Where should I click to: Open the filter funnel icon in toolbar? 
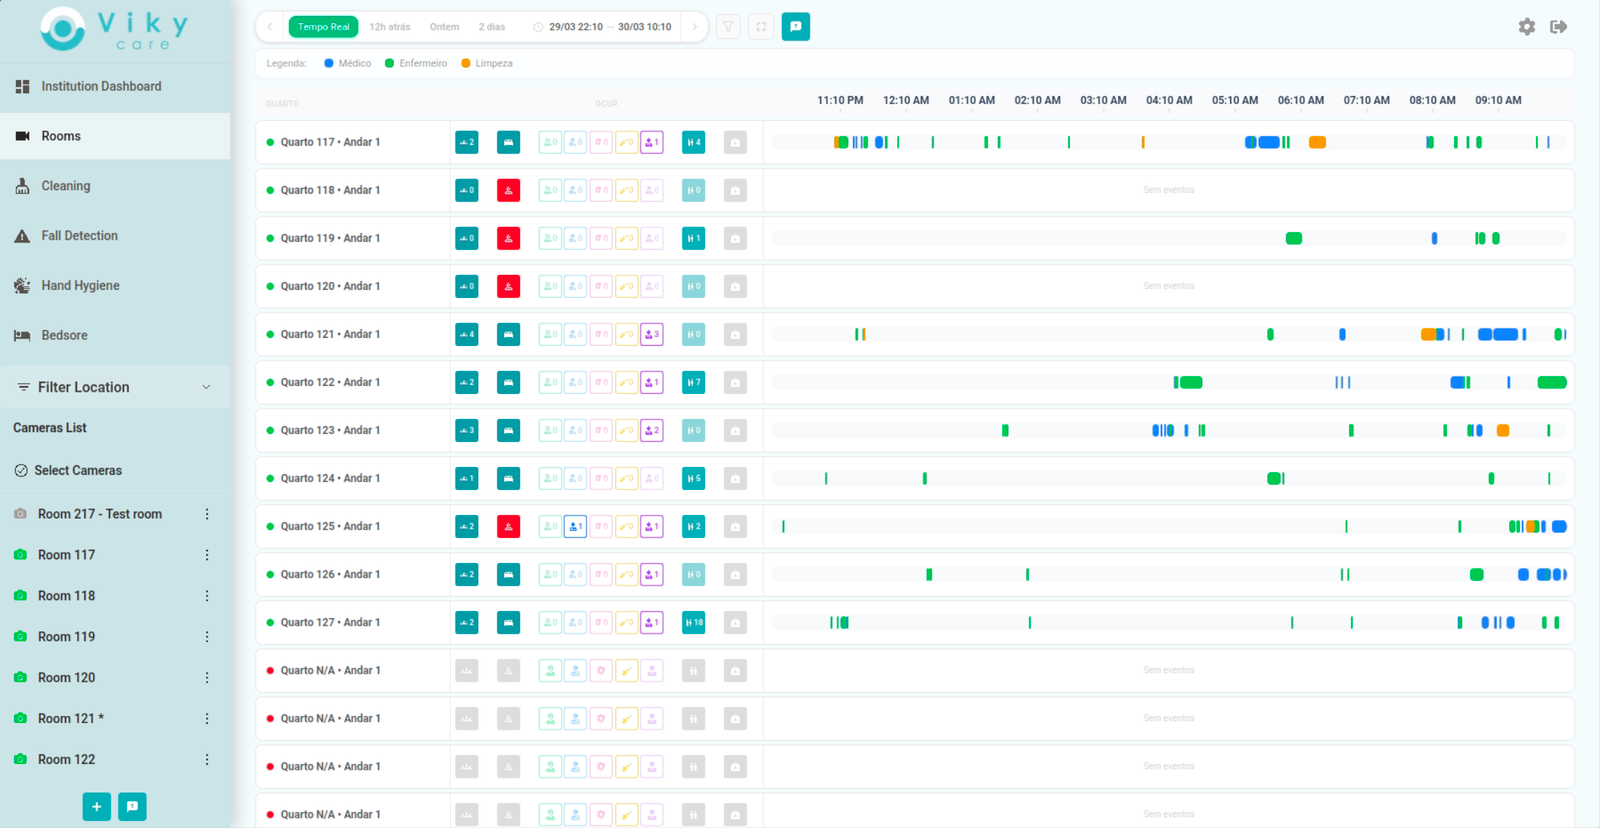728,27
